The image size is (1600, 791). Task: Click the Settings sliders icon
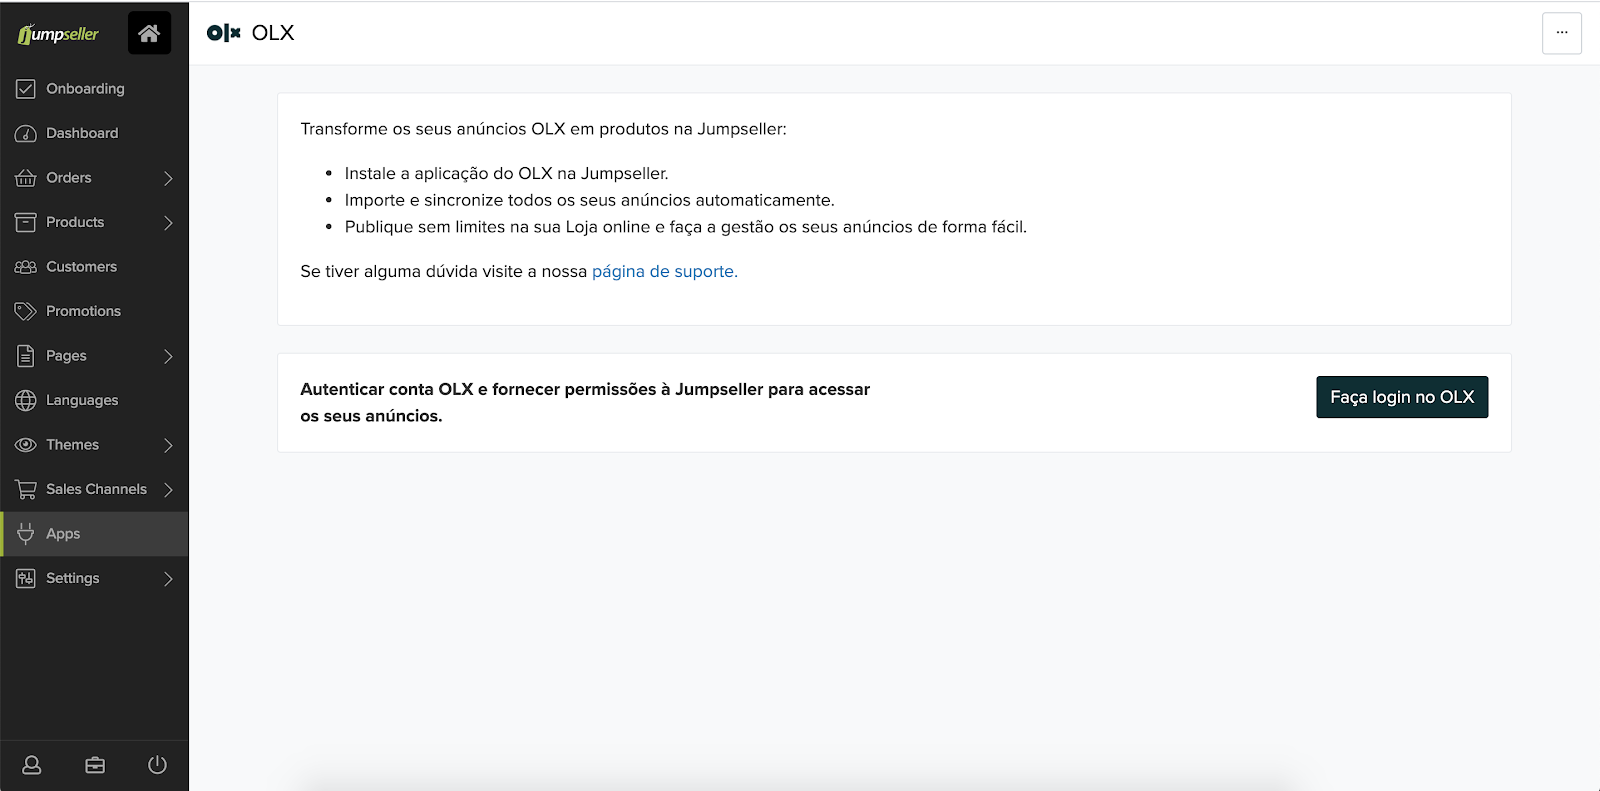(26, 578)
